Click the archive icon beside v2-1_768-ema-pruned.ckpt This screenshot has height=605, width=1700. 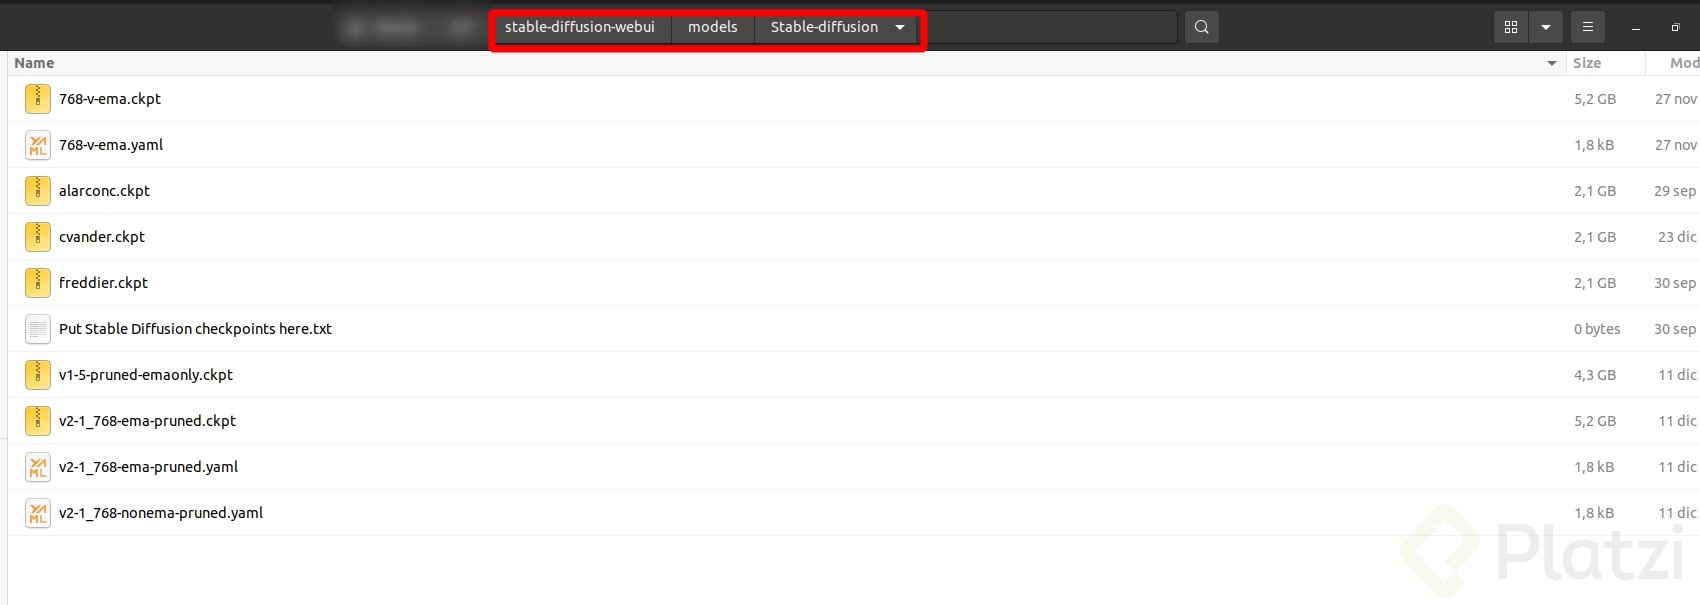tap(38, 421)
